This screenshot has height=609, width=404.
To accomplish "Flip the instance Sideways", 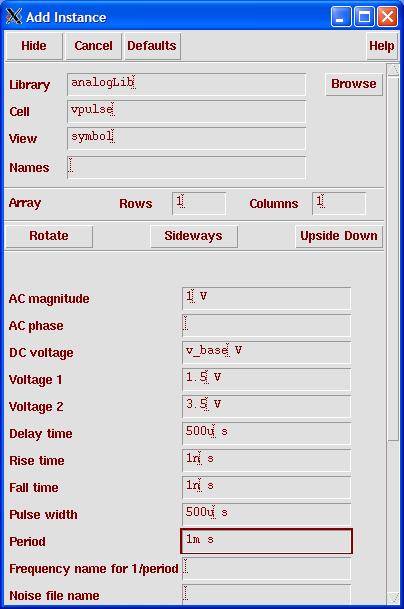I will tap(193, 236).
